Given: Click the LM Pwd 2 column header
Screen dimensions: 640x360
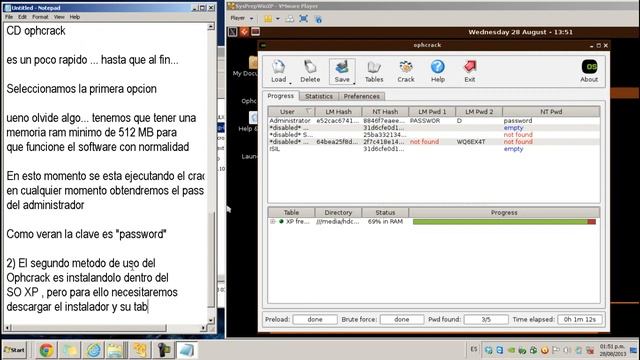Looking at the screenshot, I should pyautogui.click(x=479, y=111).
